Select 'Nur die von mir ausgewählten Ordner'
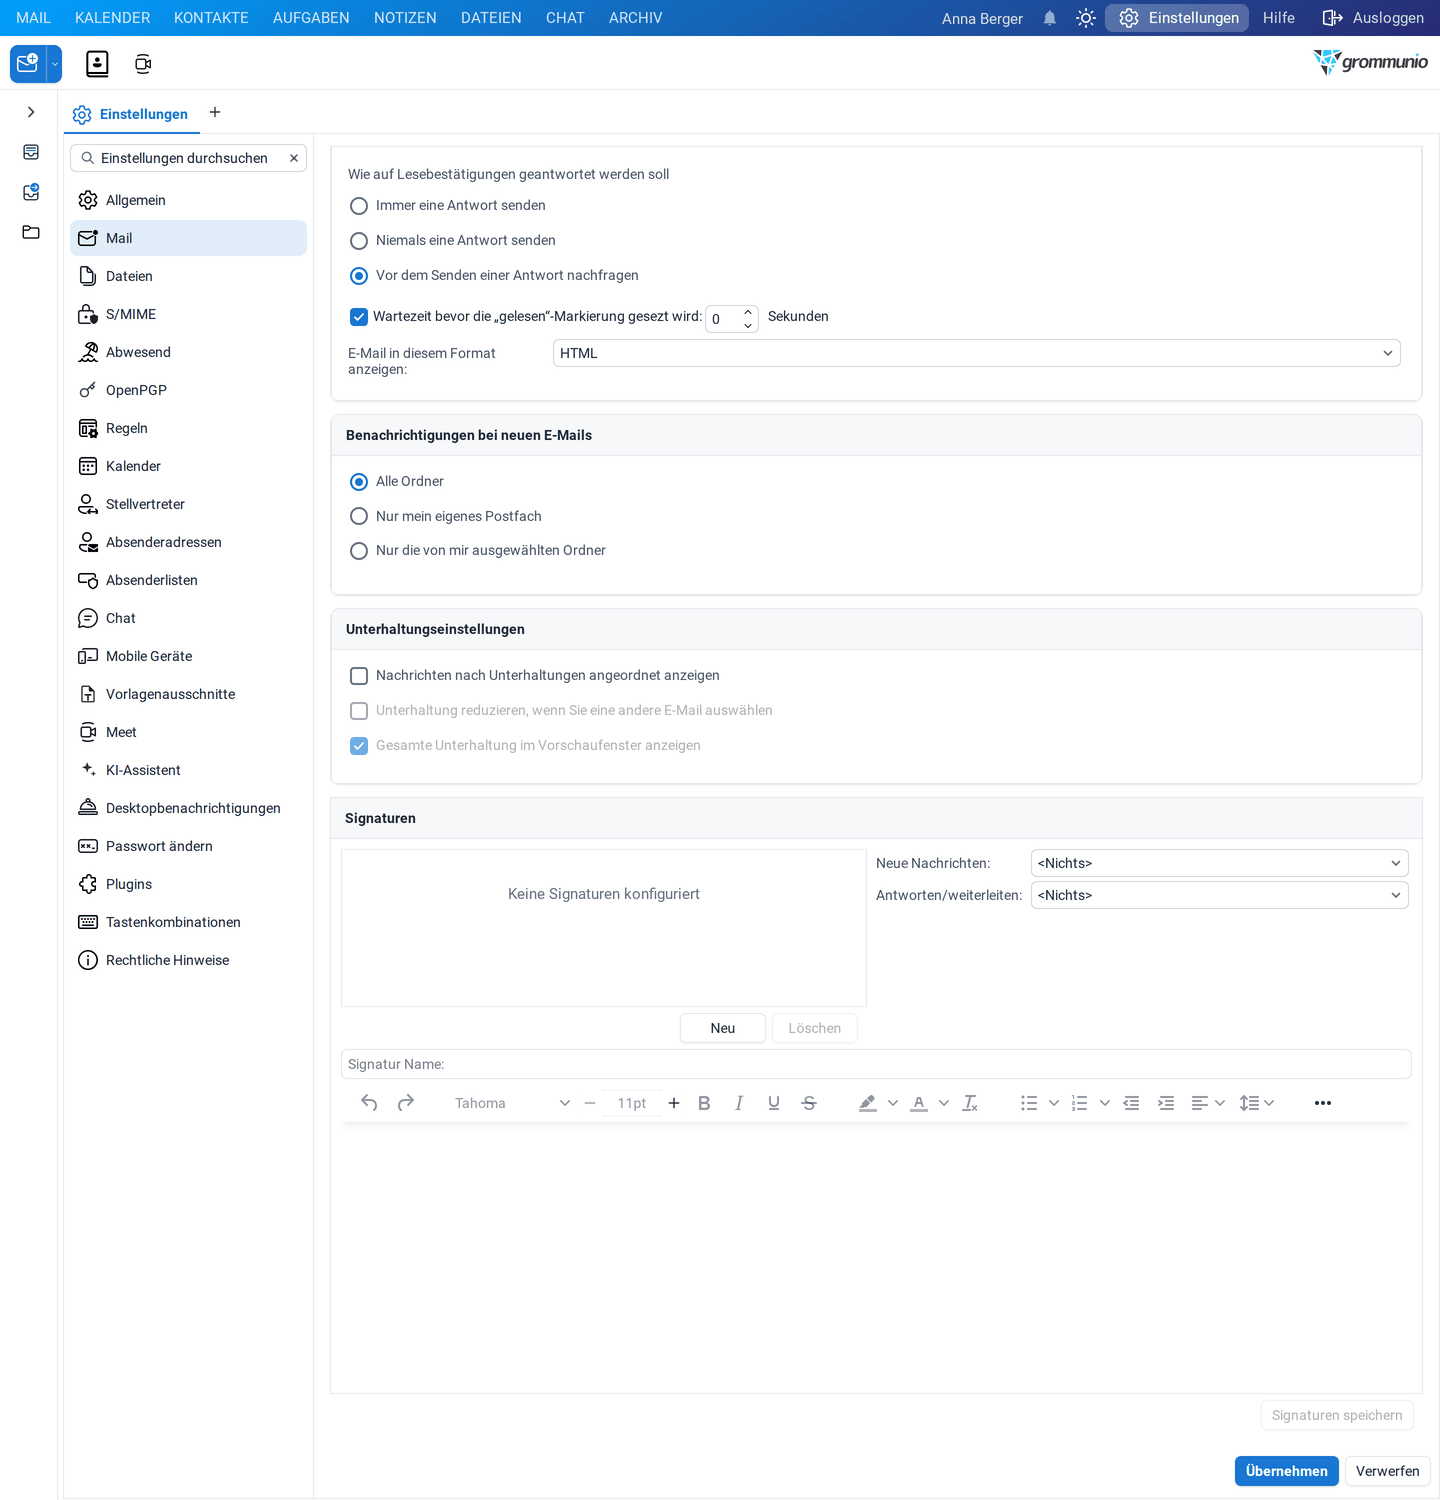The width and height of the screenshot is (1440, 1500). pyautogui.click(x=359, y=551)
